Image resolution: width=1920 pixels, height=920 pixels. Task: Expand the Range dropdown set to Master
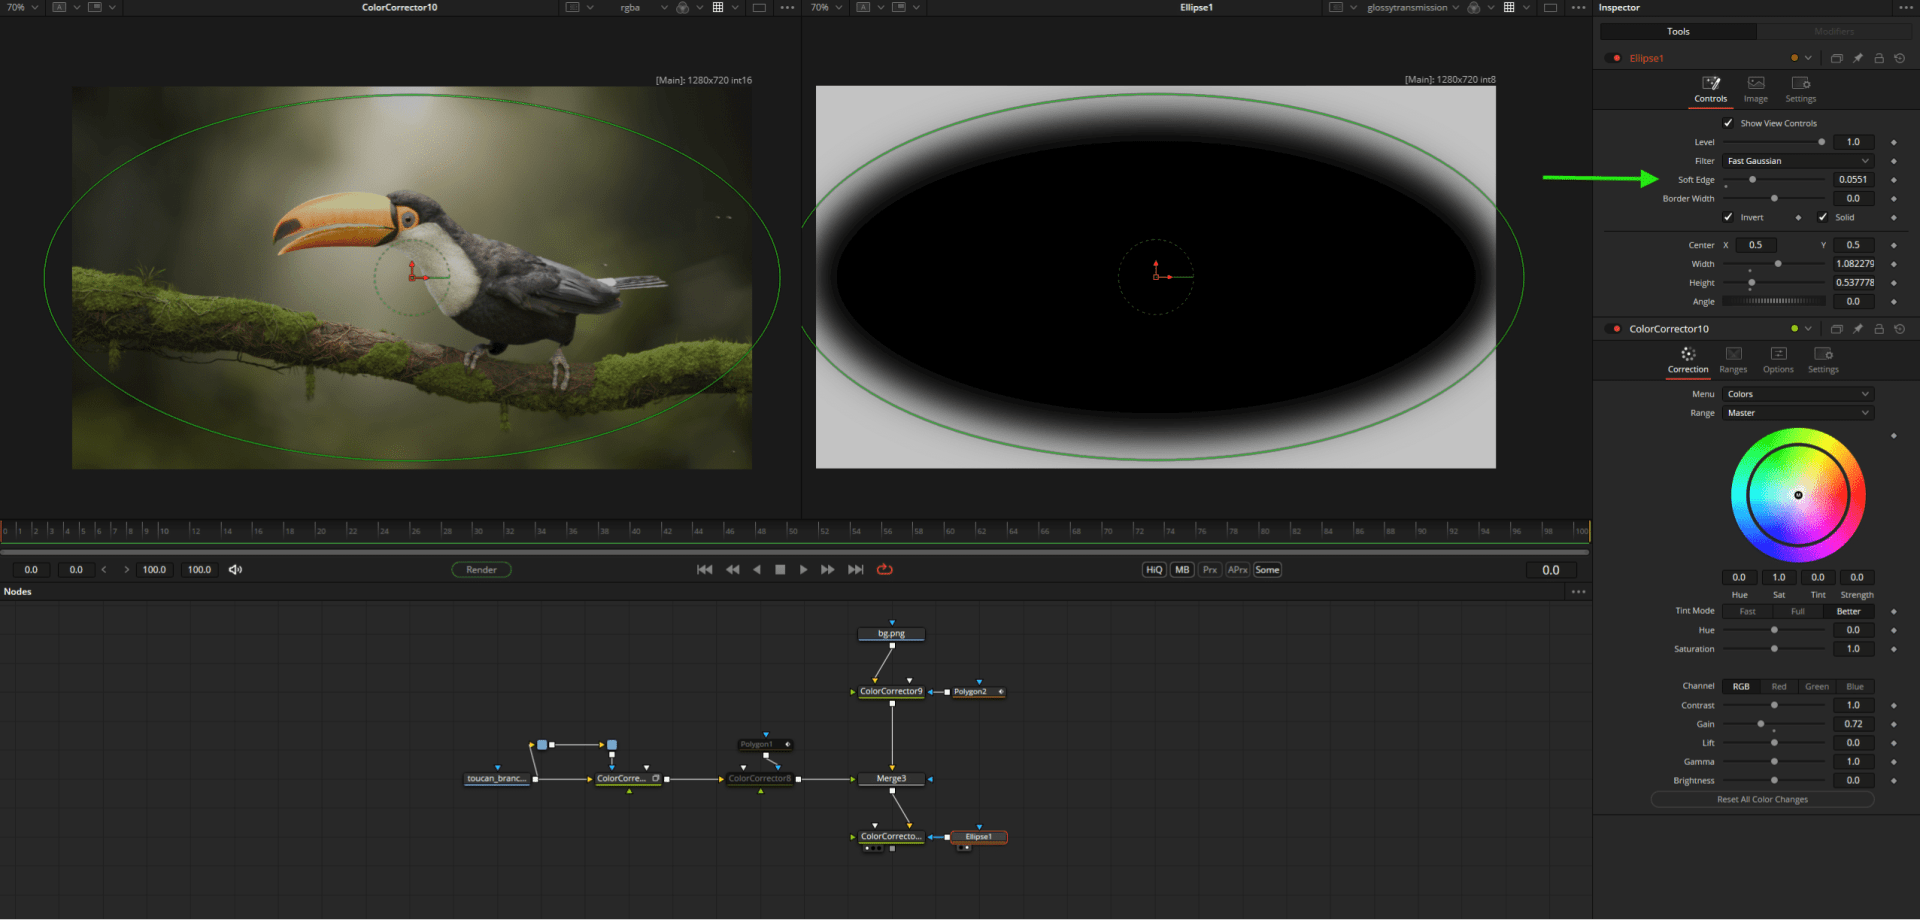pyautogui.click(x=1797, y=413)
